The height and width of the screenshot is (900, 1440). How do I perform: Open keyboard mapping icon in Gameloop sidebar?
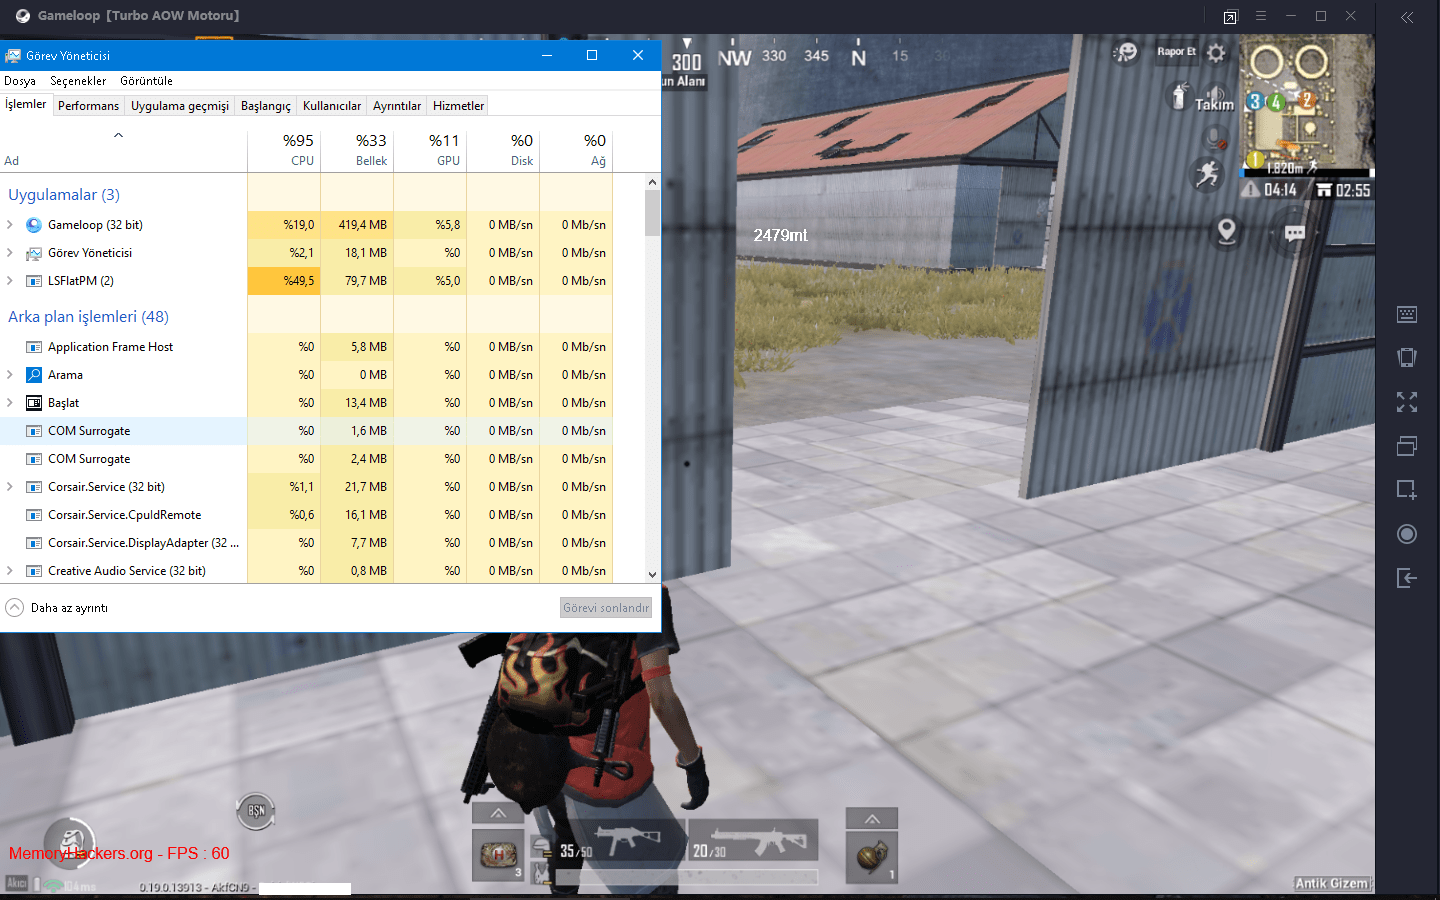[1407, 315]
